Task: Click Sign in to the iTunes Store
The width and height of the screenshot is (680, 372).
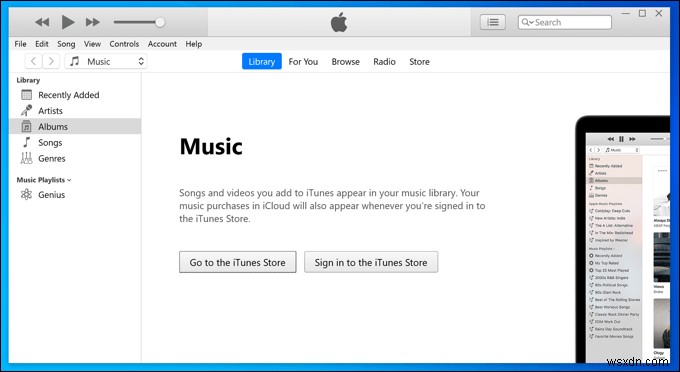Action: click(x=371, y=262)
